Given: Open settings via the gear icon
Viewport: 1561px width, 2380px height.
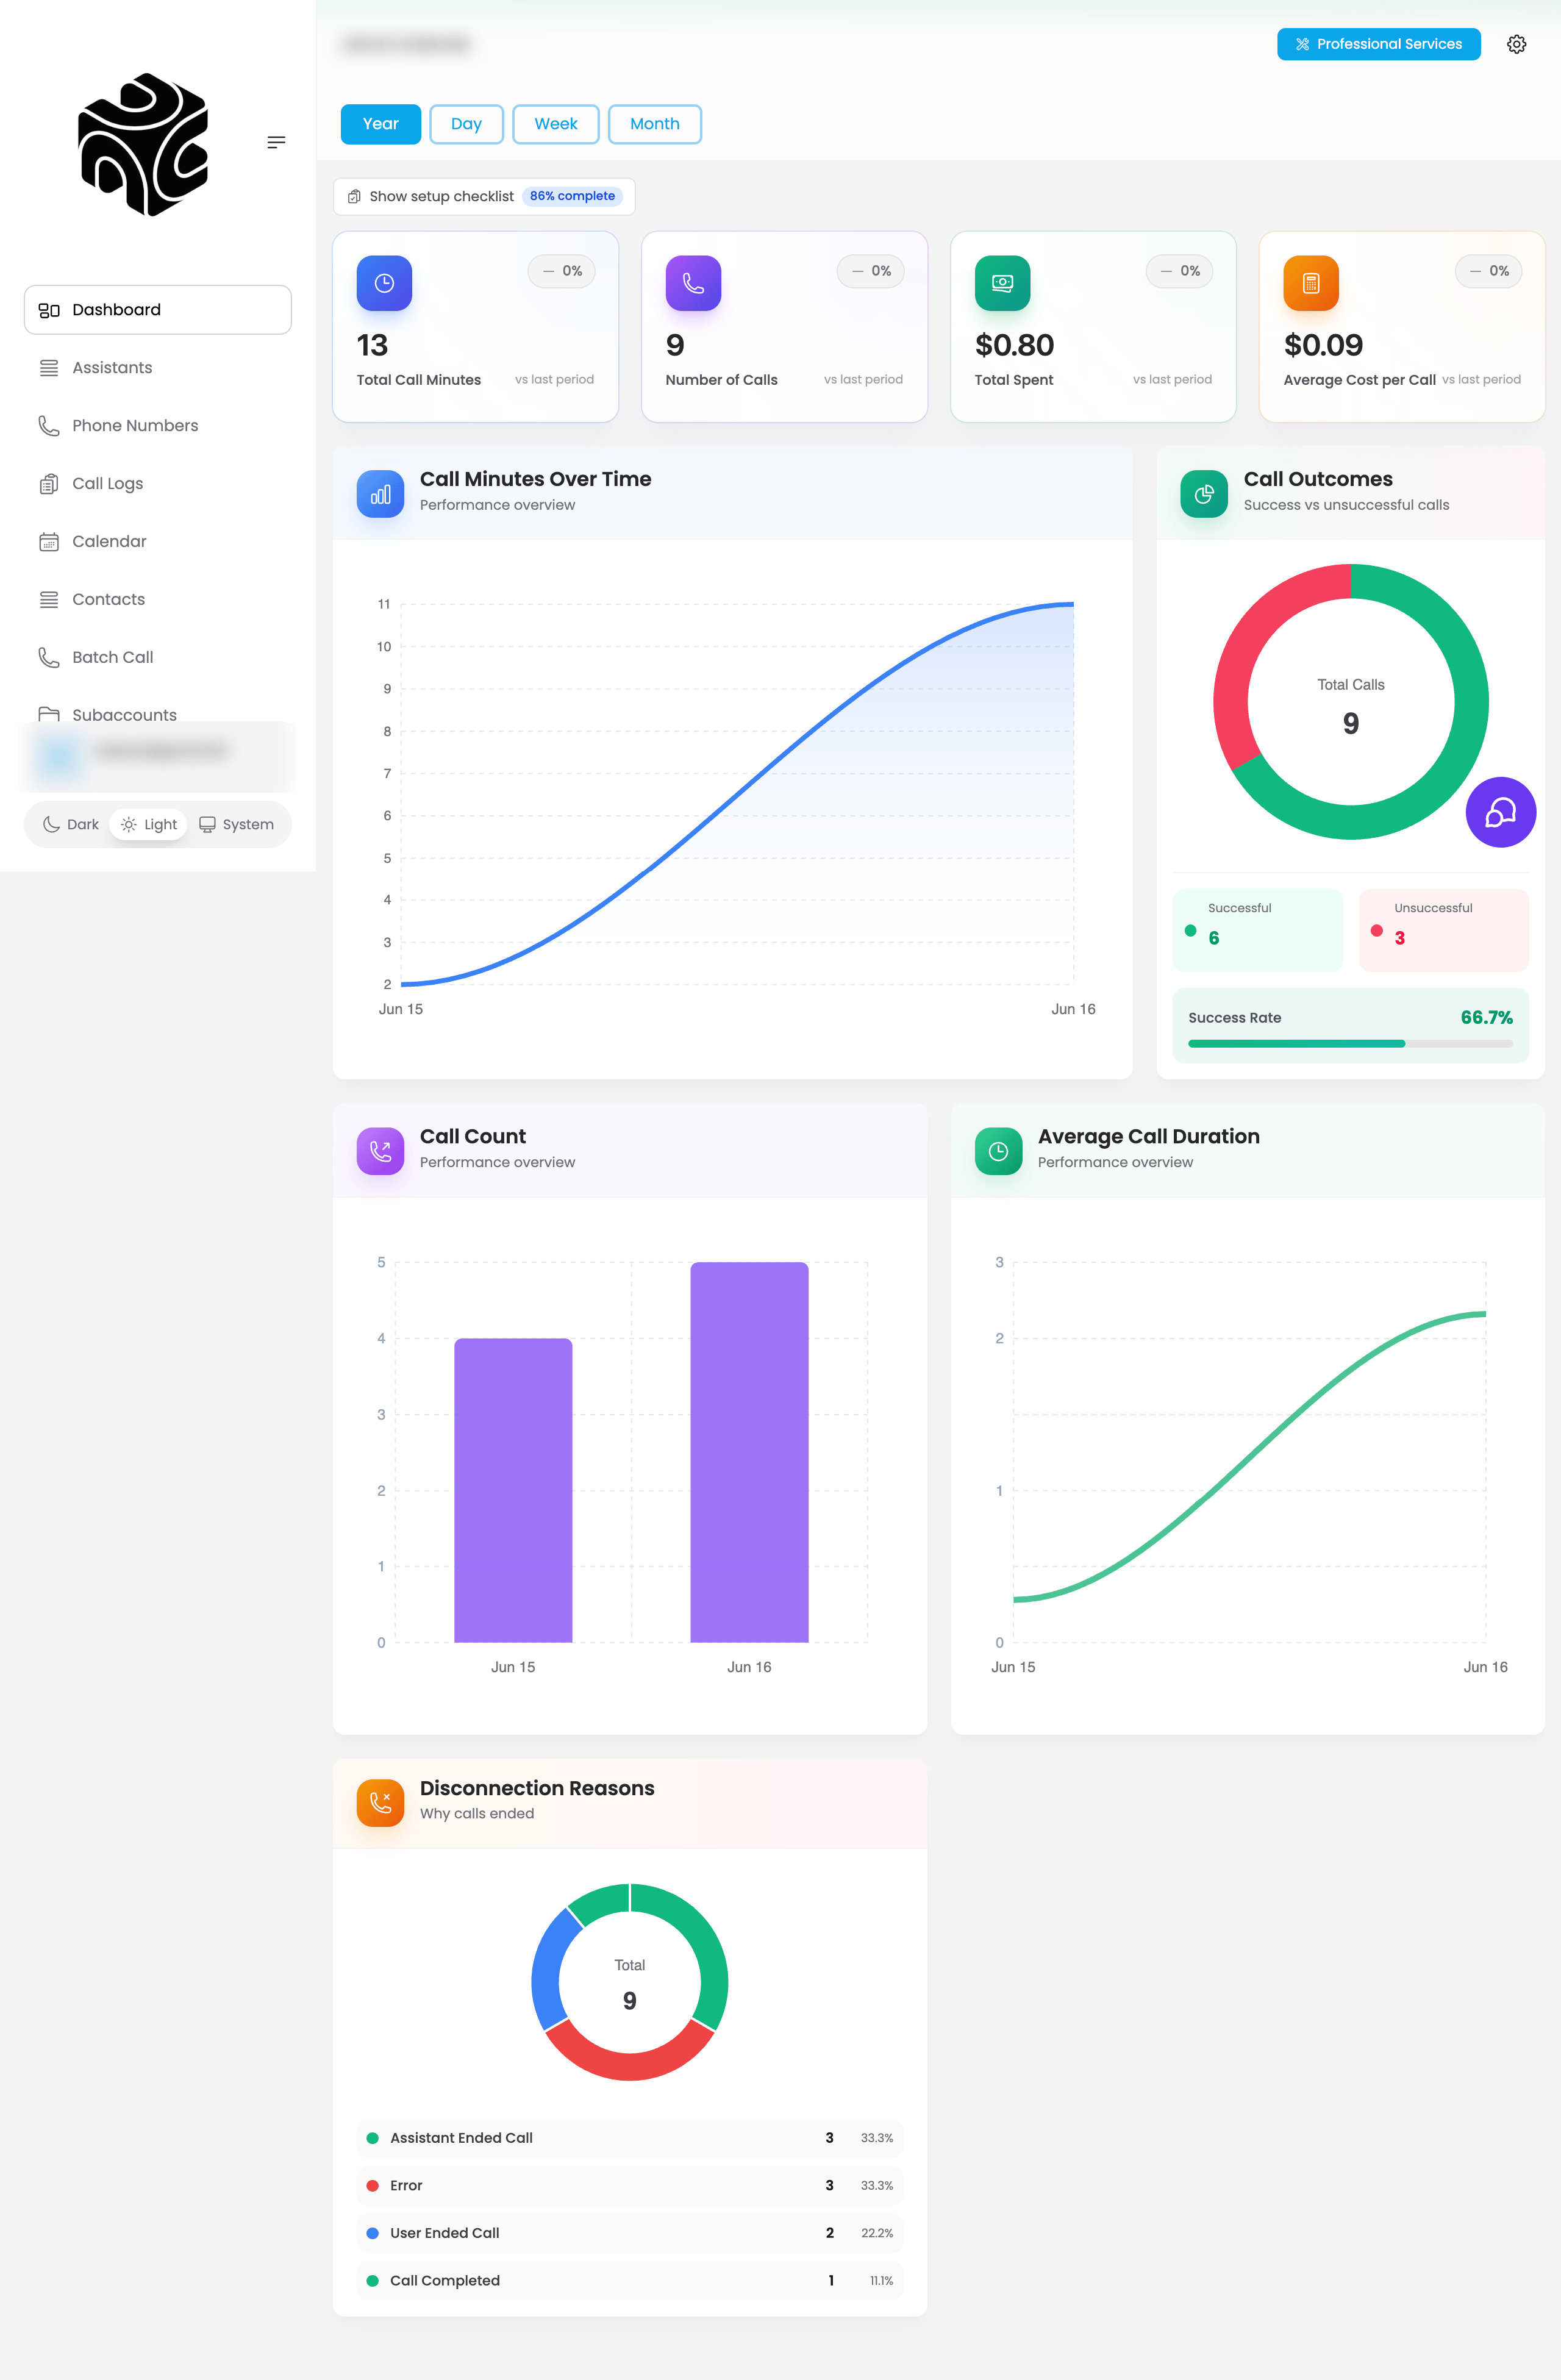Looking at the screenshot, I should (x=1516, y=44).
